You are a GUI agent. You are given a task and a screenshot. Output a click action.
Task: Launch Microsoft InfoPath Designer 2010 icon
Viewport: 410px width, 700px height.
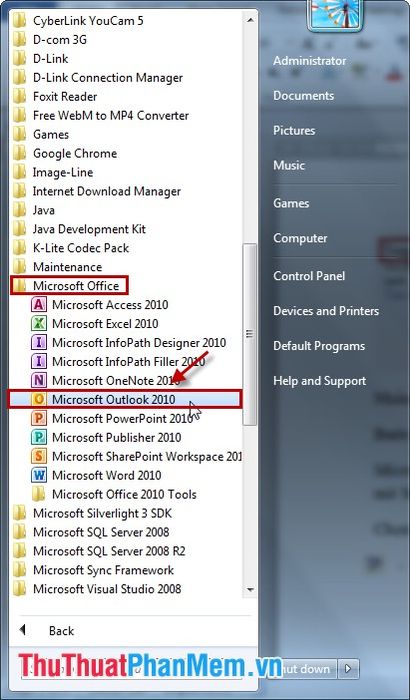tap(39, 343)
